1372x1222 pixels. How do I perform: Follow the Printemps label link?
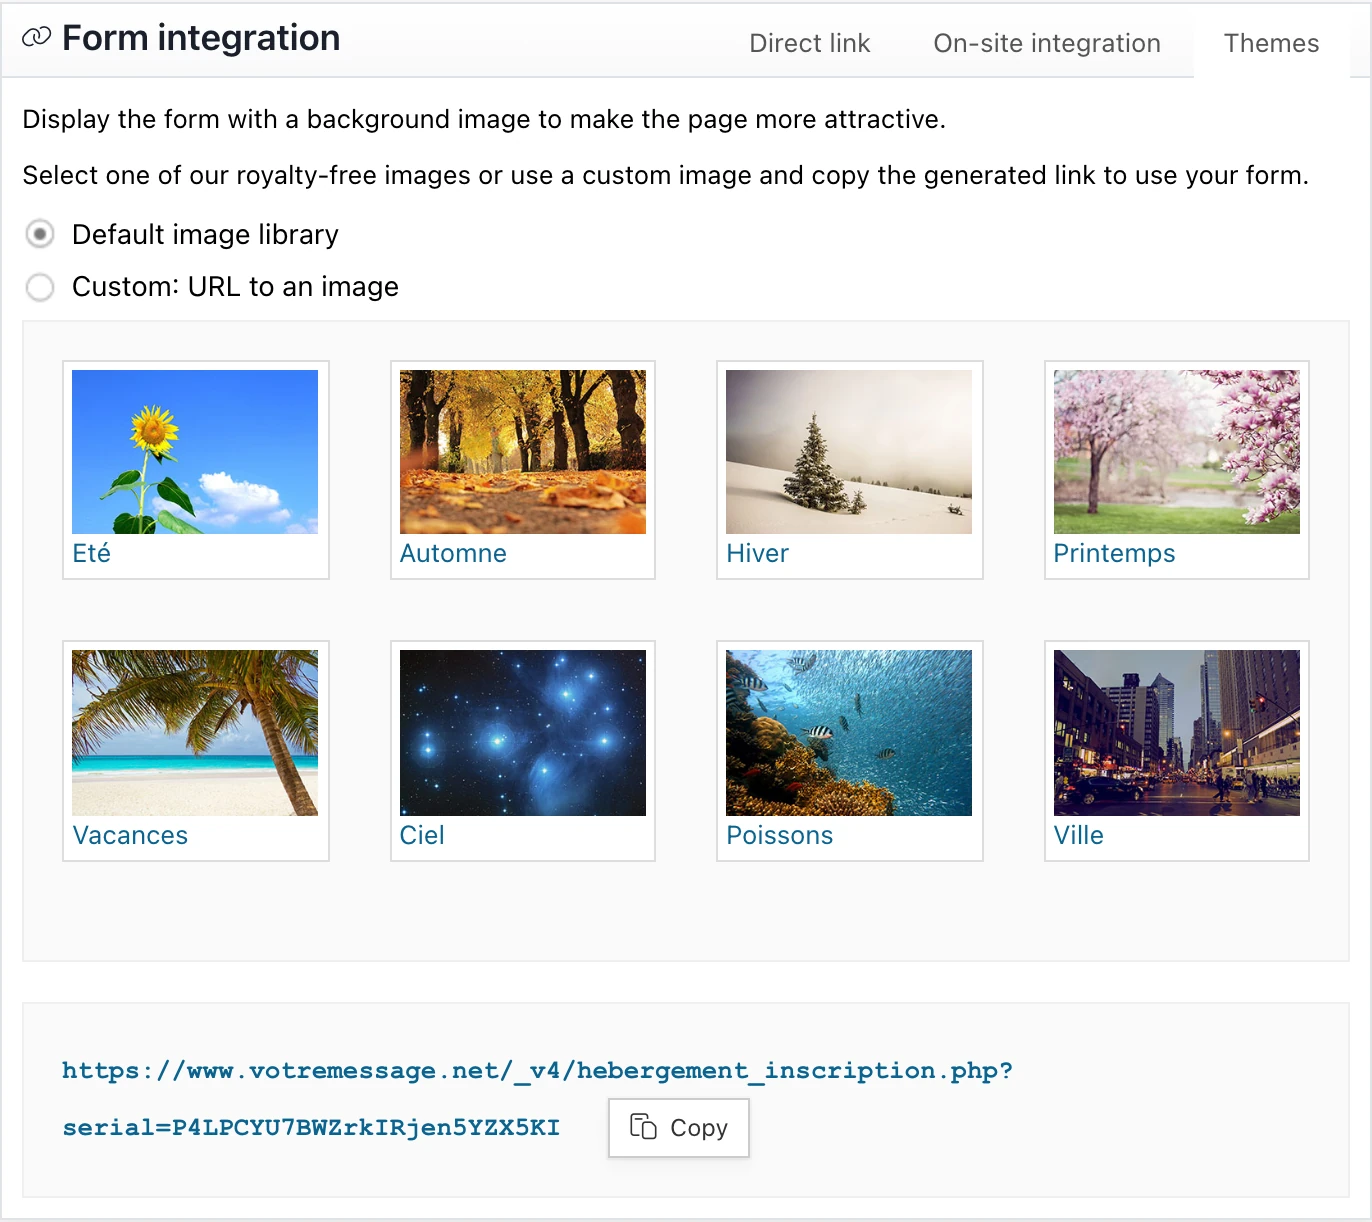1114,553
